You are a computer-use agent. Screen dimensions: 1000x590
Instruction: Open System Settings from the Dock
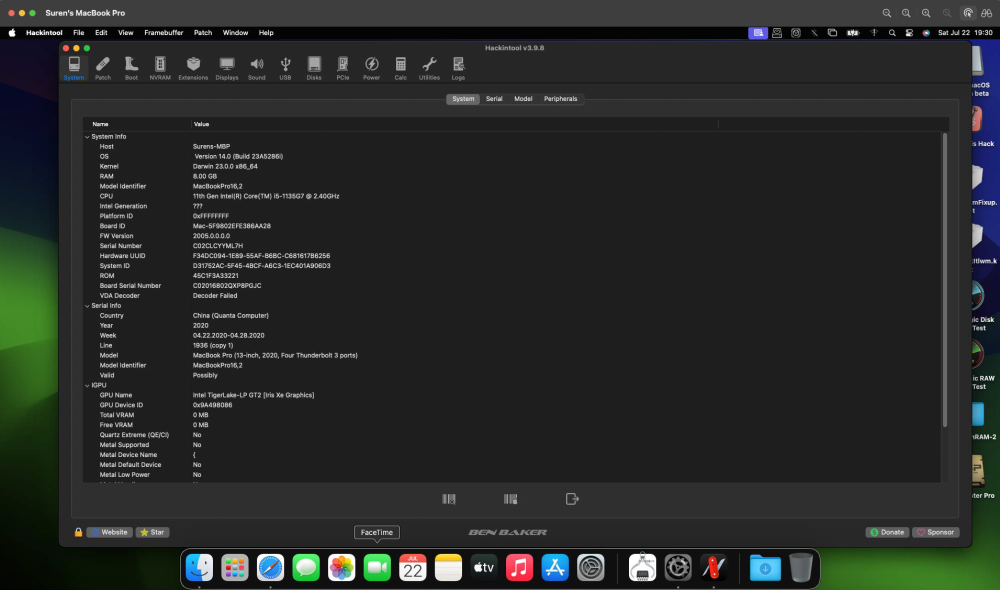coord(591,567)
